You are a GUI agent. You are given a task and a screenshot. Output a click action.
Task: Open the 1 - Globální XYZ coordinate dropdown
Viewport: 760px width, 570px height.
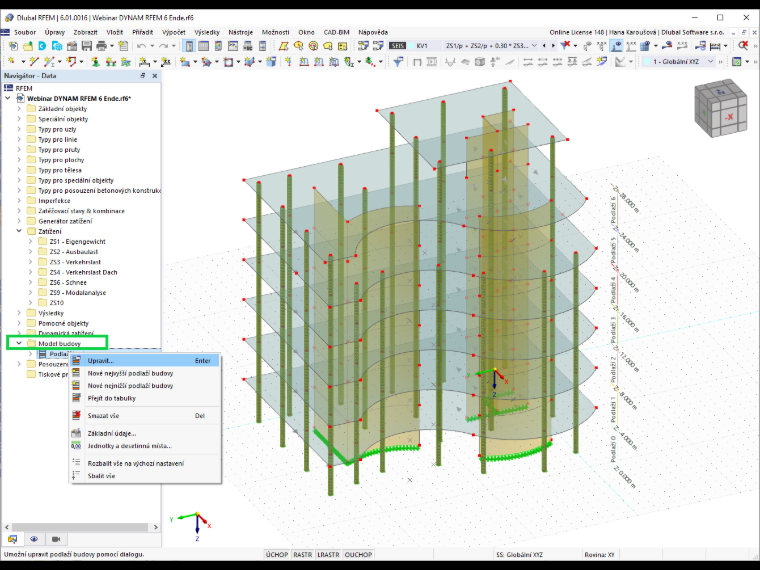[711, 62]
